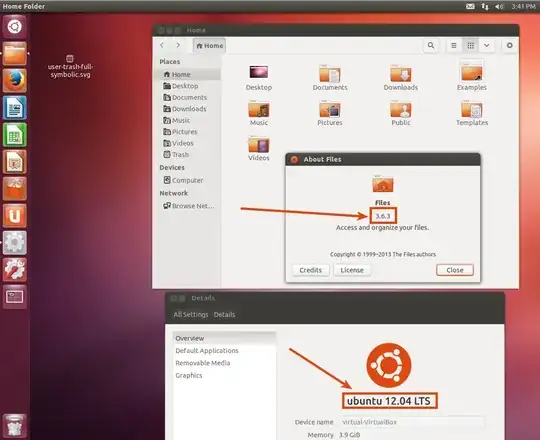
Task: Select the Examples folder icon in Home
Action: (x=471, y=76)
